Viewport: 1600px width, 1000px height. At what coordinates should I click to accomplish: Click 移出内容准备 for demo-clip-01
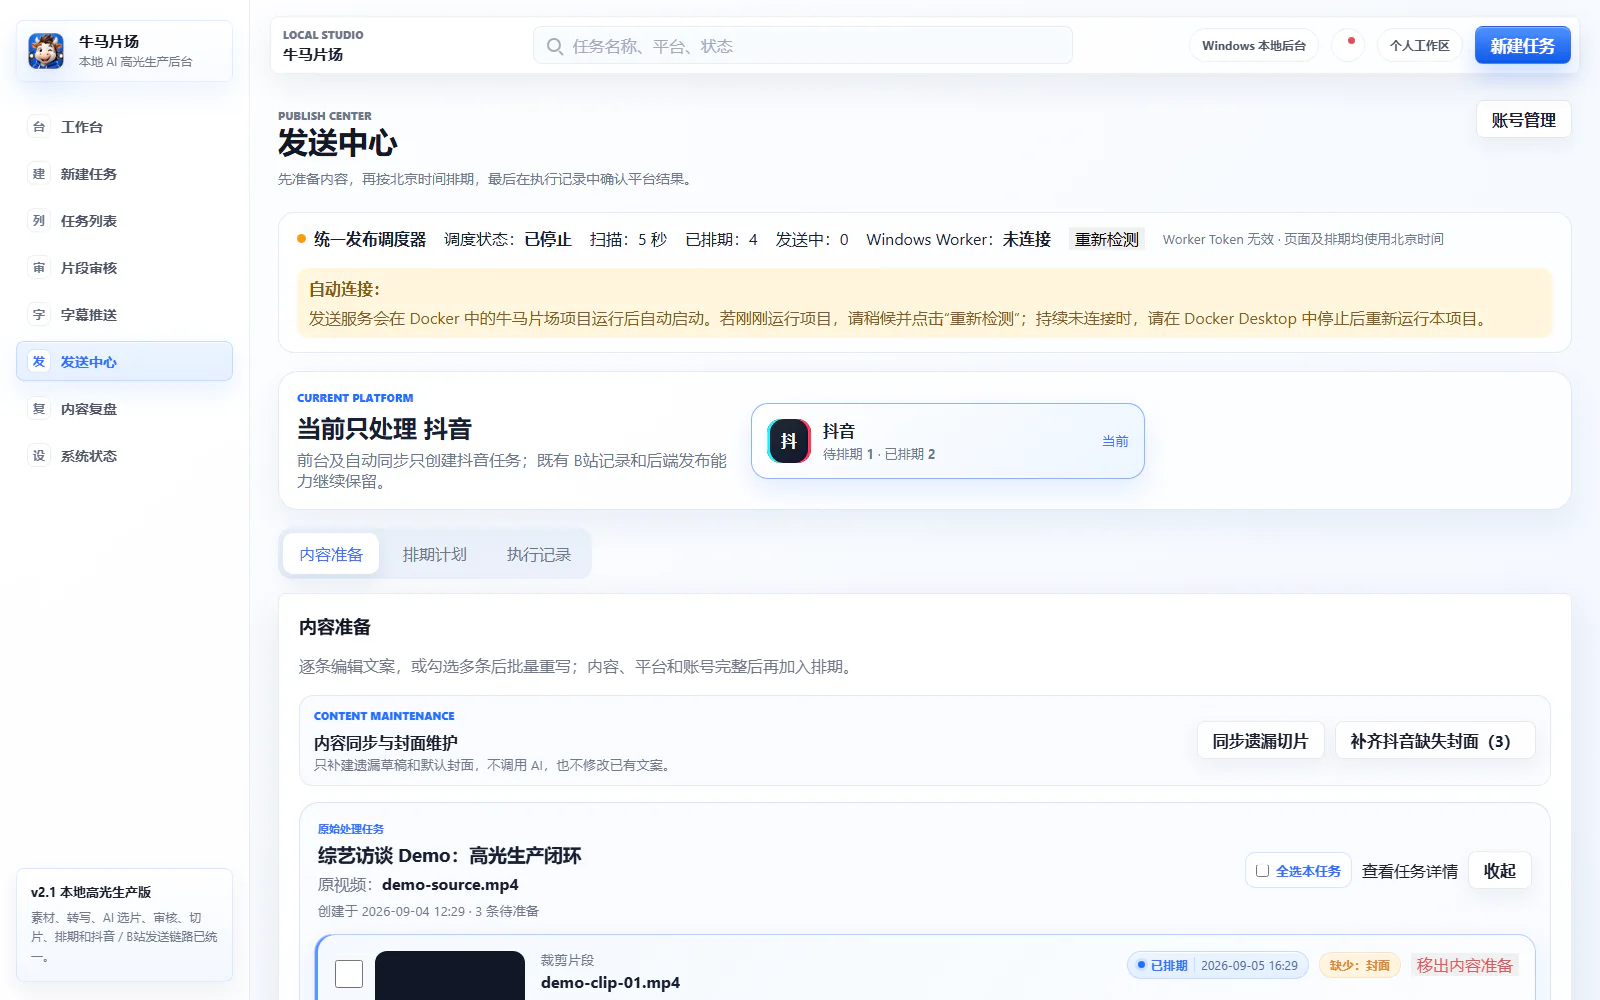pyautogui.click(x=1465, y=965)
